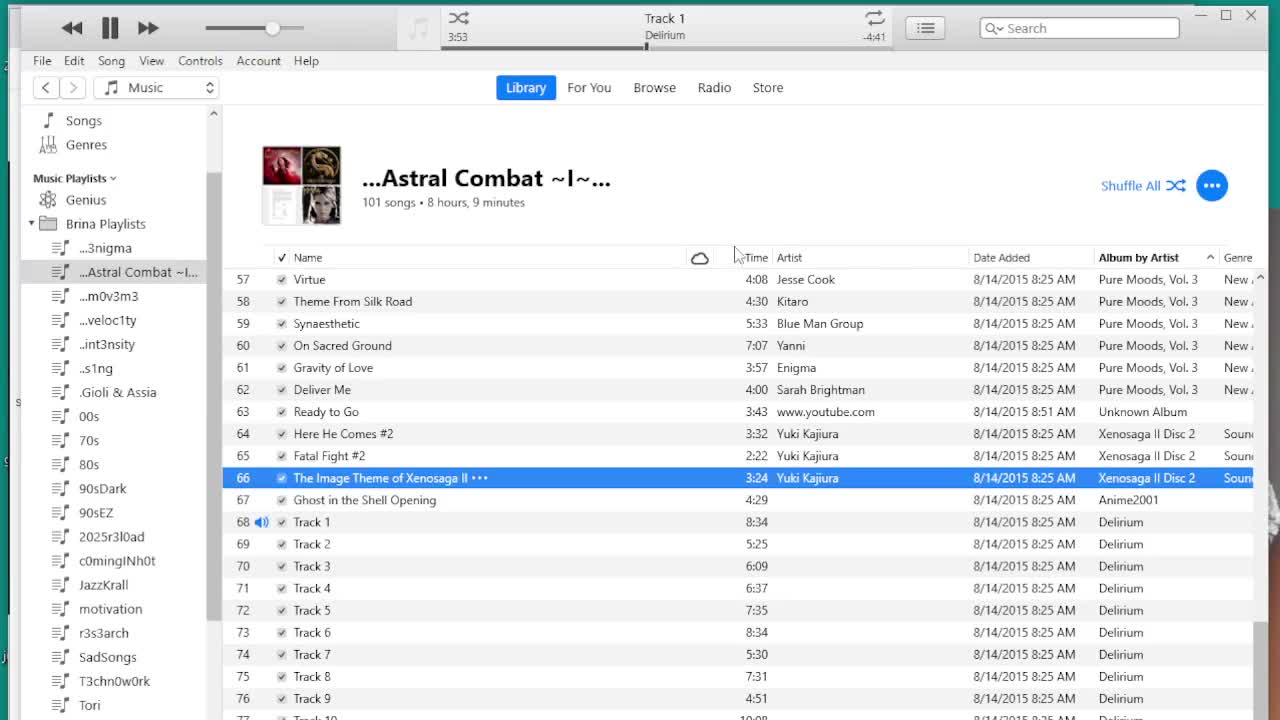
Task: Uncheck the Virtue song checkbox
Action: click(x=282, y=280)
